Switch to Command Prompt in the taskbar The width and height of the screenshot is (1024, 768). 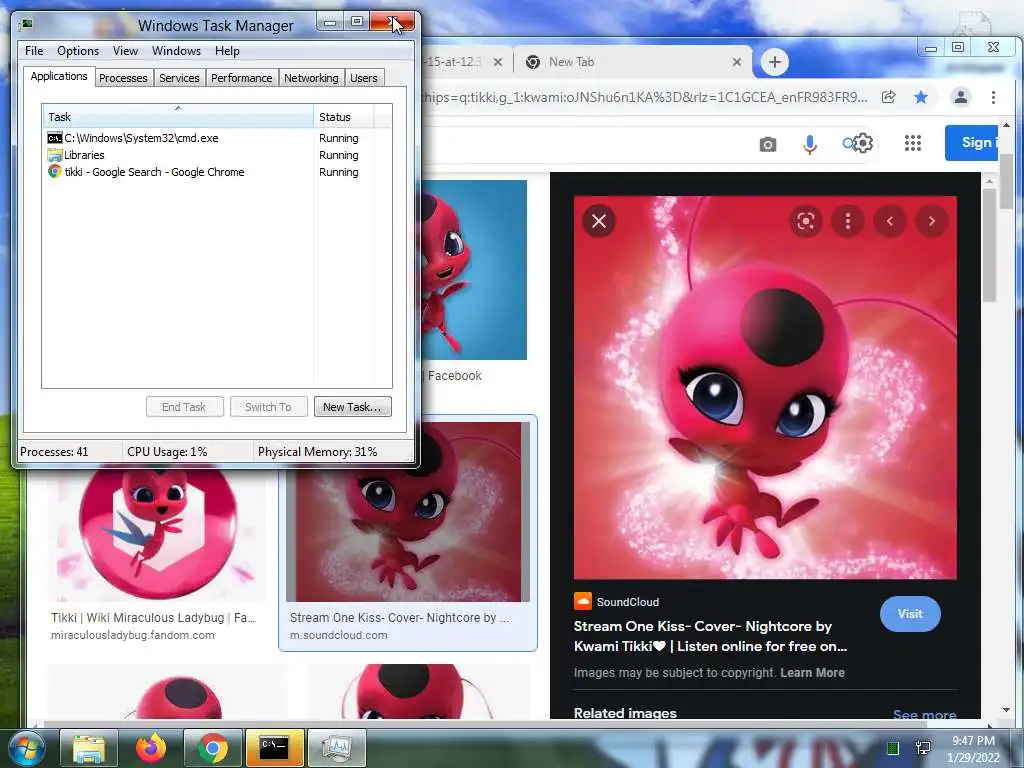(x=274, y=748)
